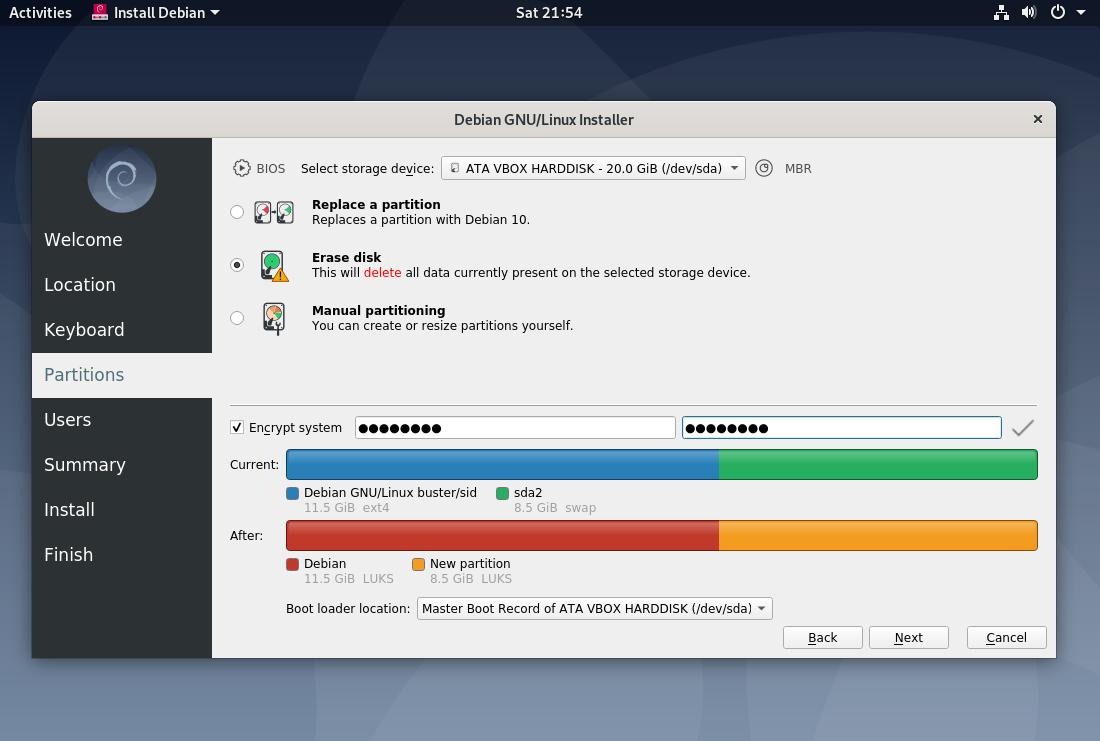Click the red Debian segment of After bar

(x=502, y=535)
